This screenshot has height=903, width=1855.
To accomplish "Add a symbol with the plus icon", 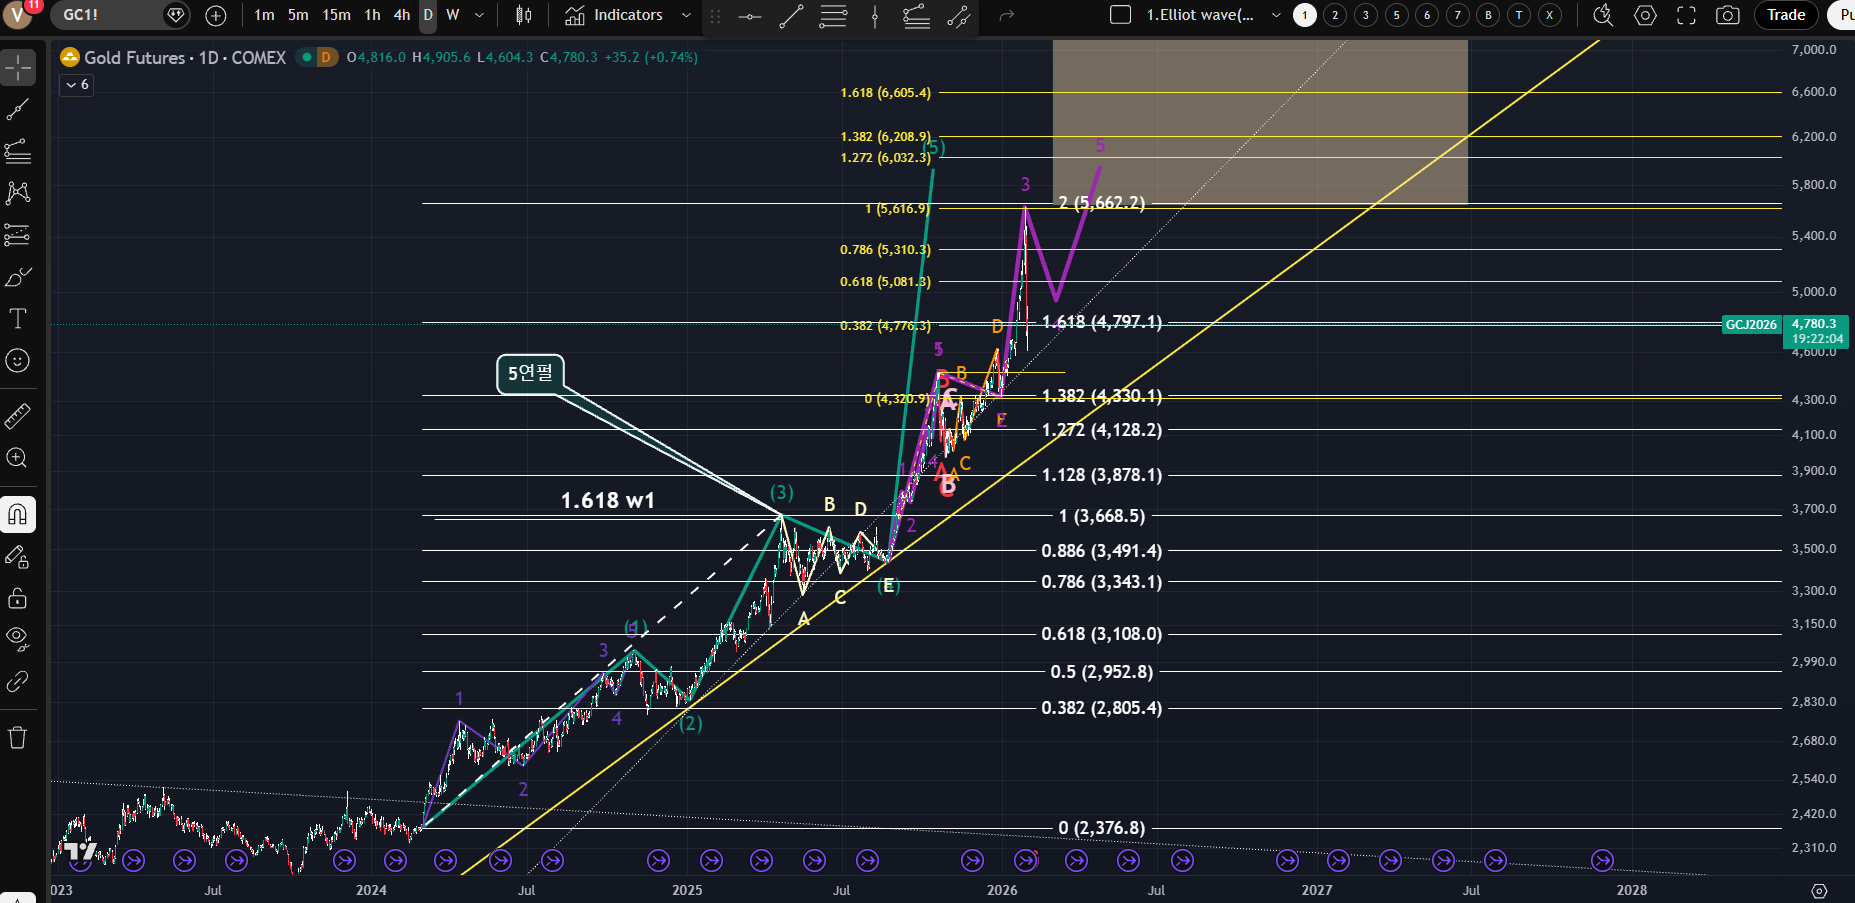I will tap(216, 15).
